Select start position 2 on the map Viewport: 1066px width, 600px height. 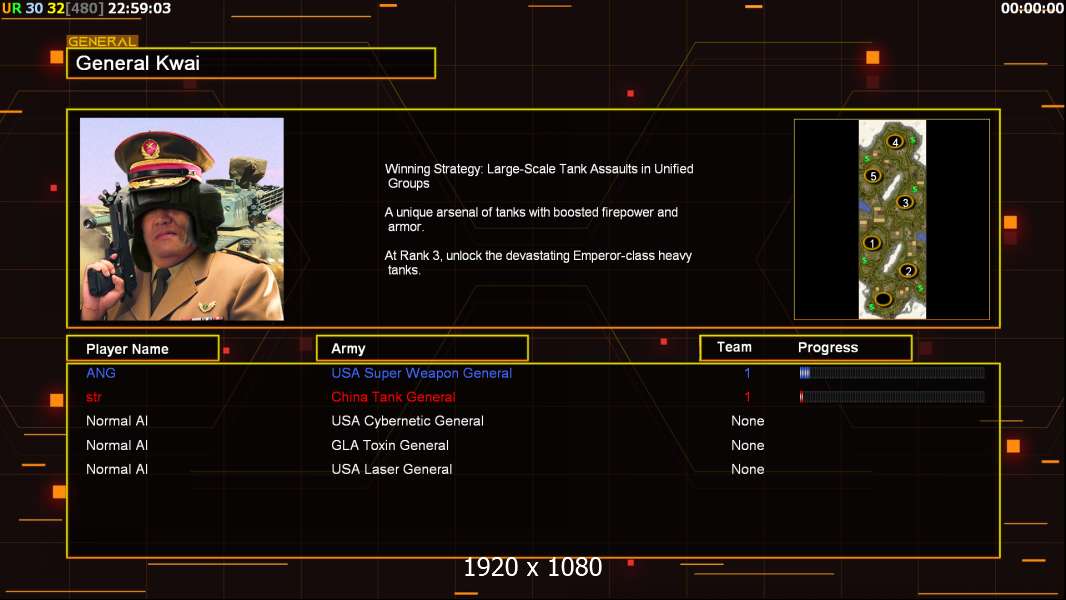pyautogui.click(x=908, y=270)
